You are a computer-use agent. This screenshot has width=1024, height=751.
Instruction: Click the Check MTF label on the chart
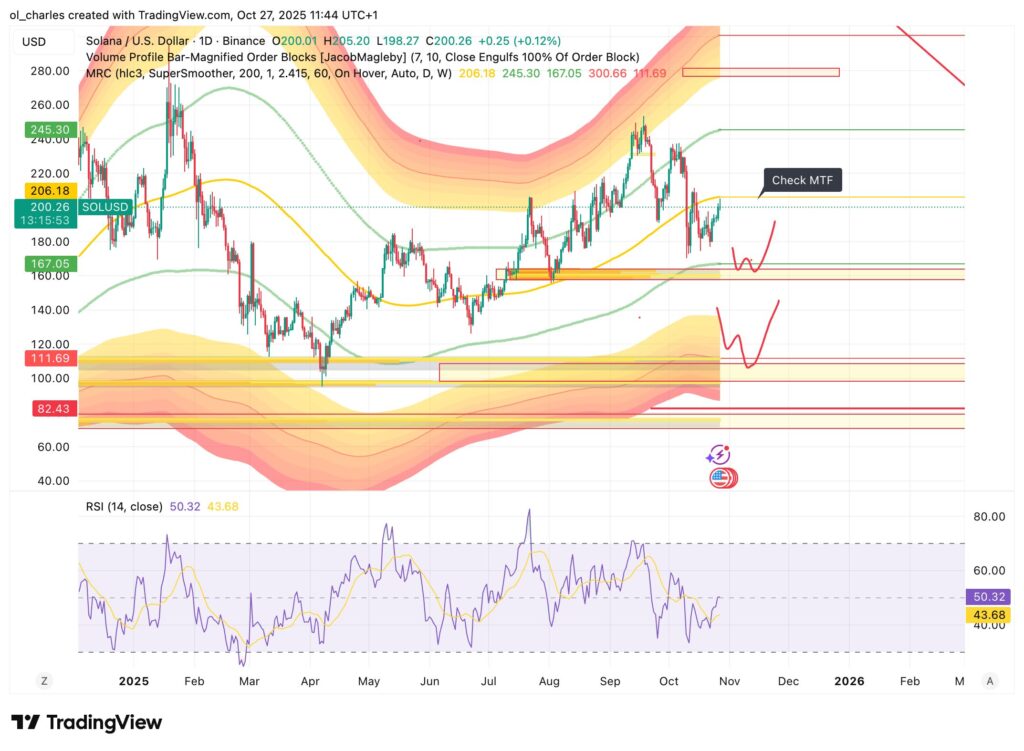(803, 180)
